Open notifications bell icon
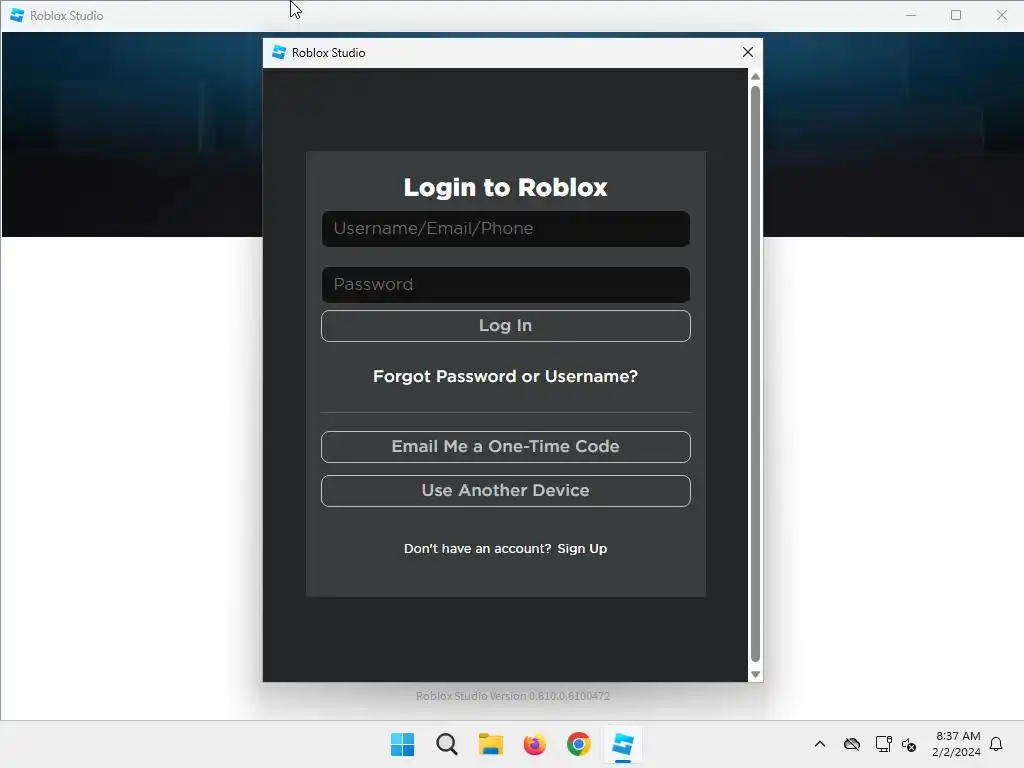 996,744
